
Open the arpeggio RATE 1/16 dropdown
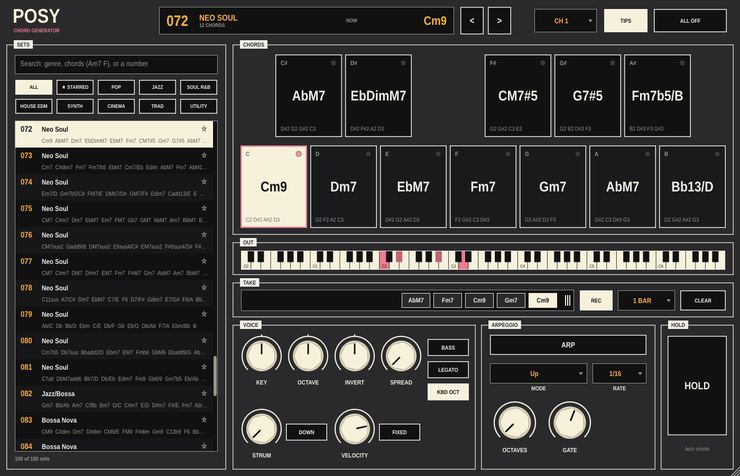tap(619, 374)
